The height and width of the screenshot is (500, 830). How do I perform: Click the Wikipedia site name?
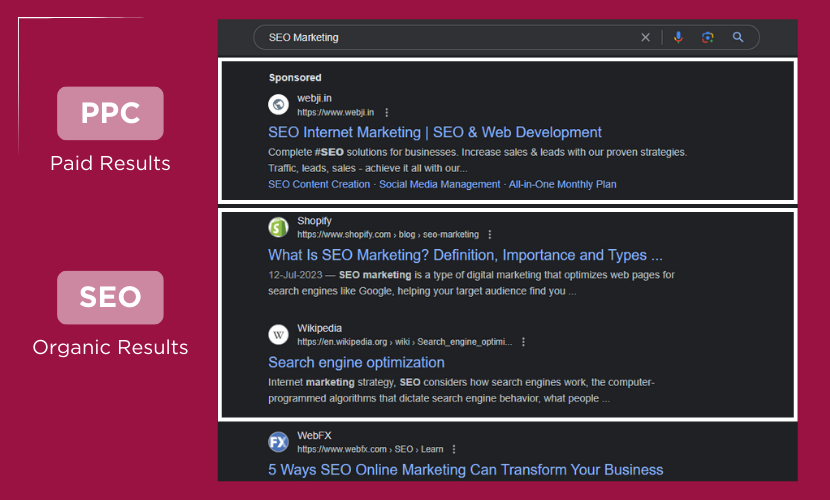coord(319,329)
